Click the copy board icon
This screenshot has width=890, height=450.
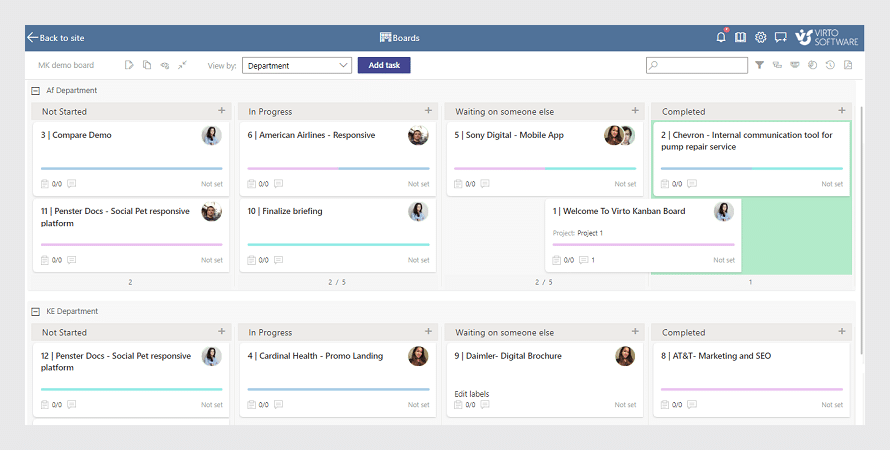pos(147,65)
